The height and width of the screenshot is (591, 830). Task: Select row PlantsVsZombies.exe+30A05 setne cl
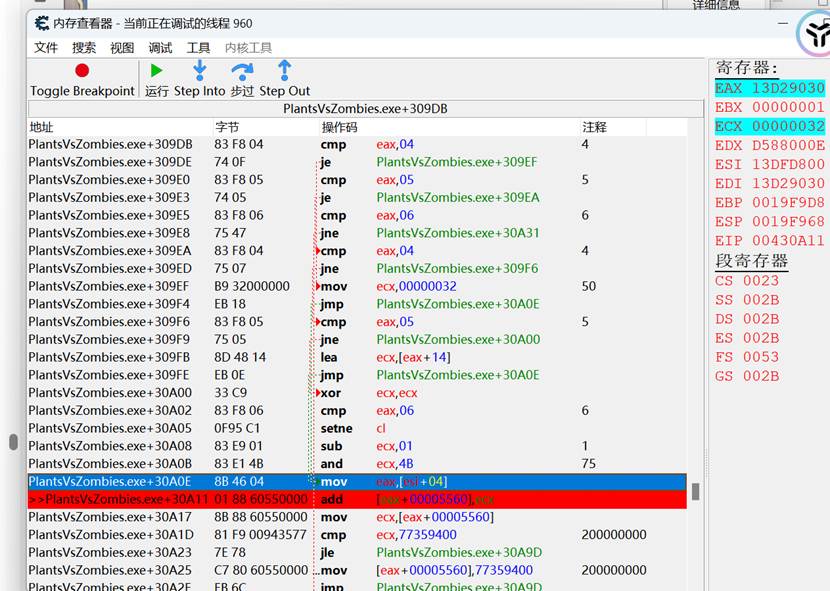click(x=357, y=428)
